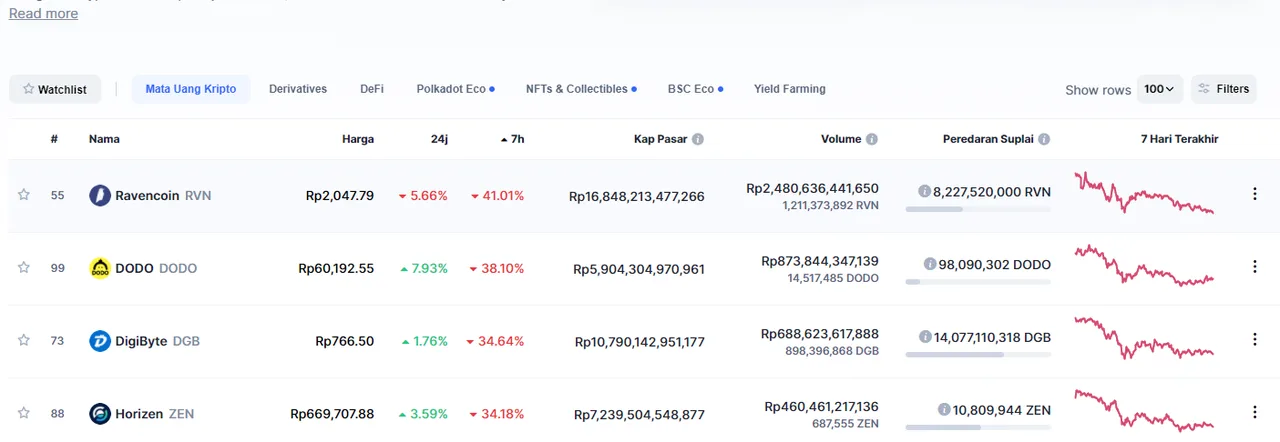Star DigiByte to add to watchlist
This screenshot has height=442, width=1280.
(24, 340)
